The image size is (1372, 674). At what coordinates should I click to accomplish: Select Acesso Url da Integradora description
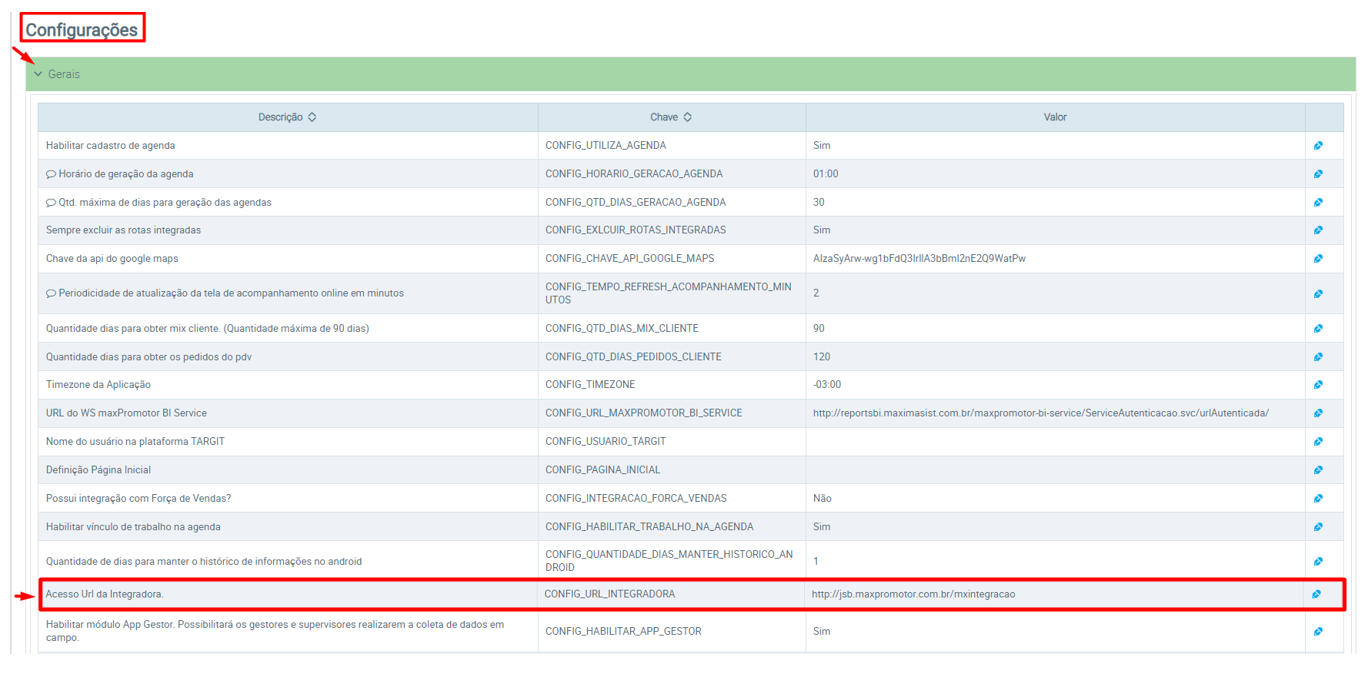(x=104, y=594)
